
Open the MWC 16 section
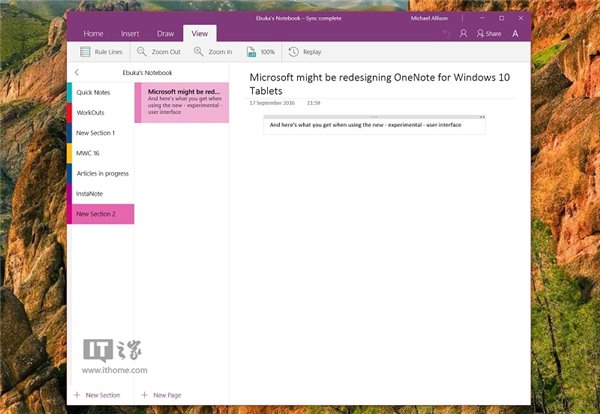point(101,153)
